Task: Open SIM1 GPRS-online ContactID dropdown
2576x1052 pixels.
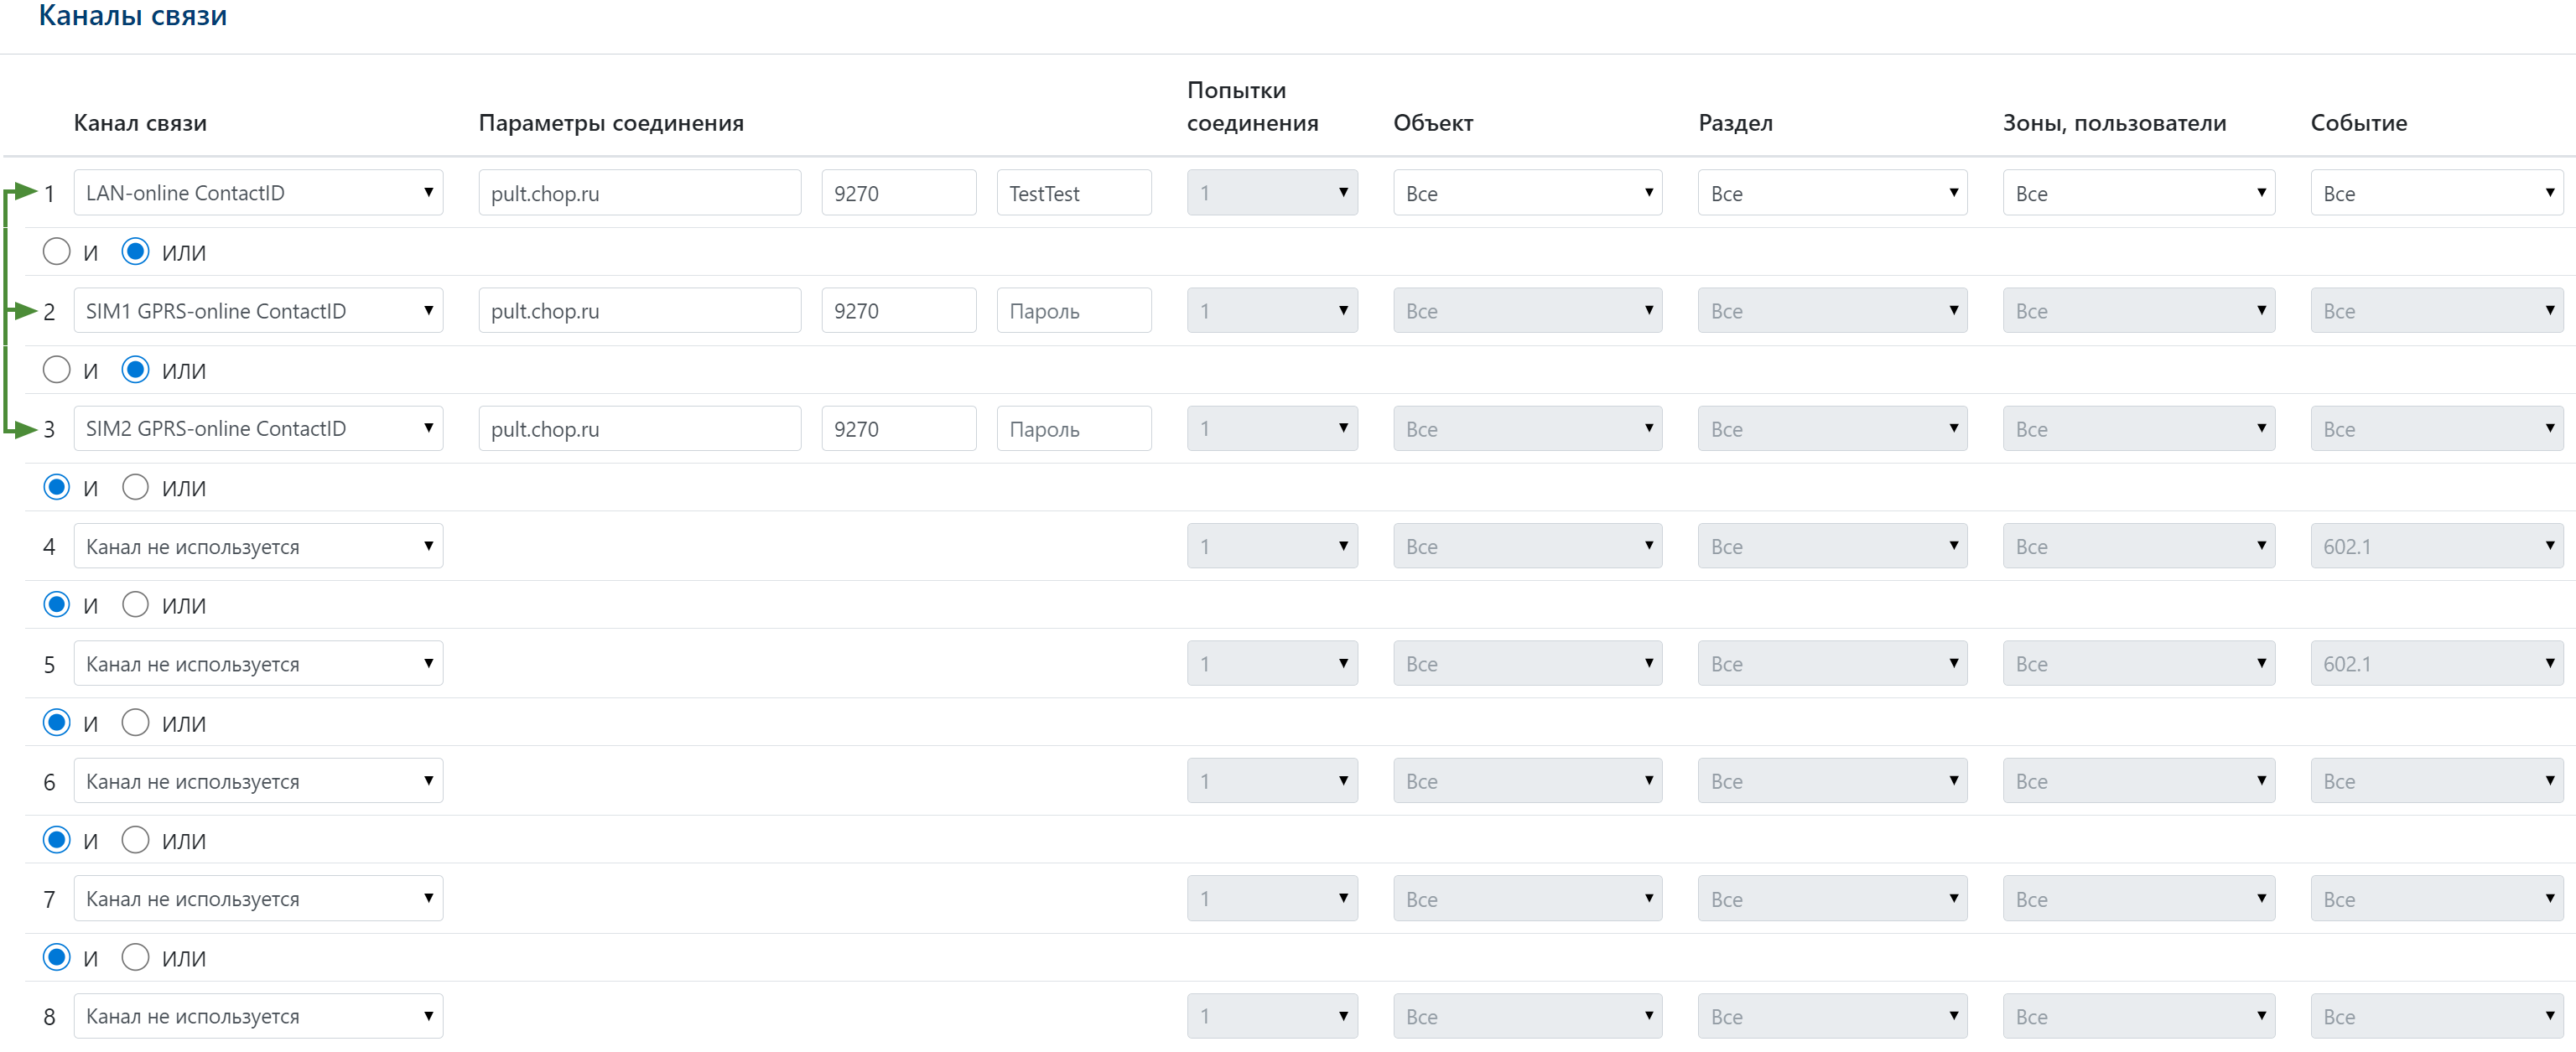Action: click(258, 311)
